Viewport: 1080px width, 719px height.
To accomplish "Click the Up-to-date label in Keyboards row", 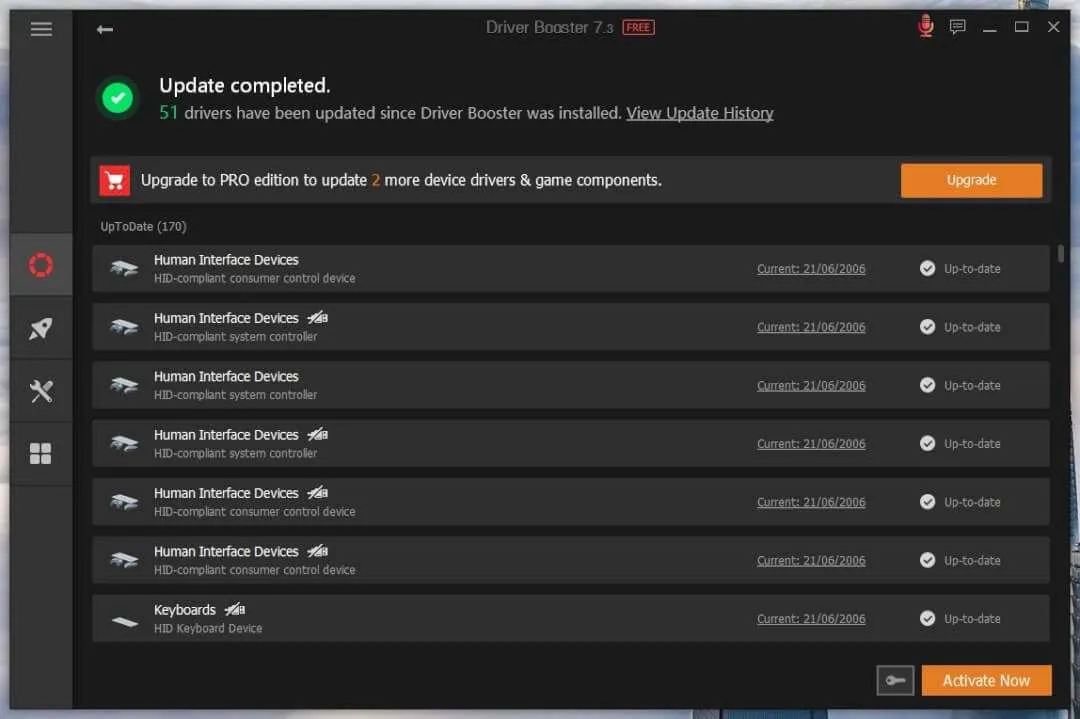I will coord(972,619).
